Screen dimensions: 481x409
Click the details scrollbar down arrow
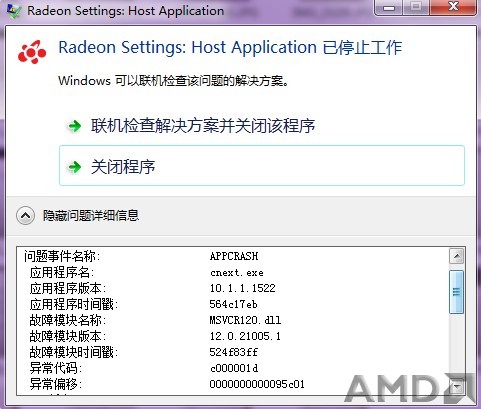(457, 387)
